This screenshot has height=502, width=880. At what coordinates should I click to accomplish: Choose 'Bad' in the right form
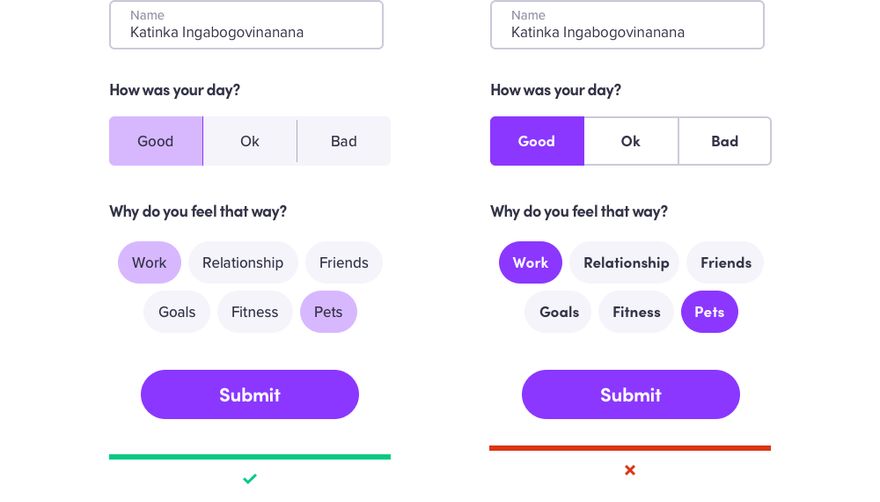[x=725, y=141]
